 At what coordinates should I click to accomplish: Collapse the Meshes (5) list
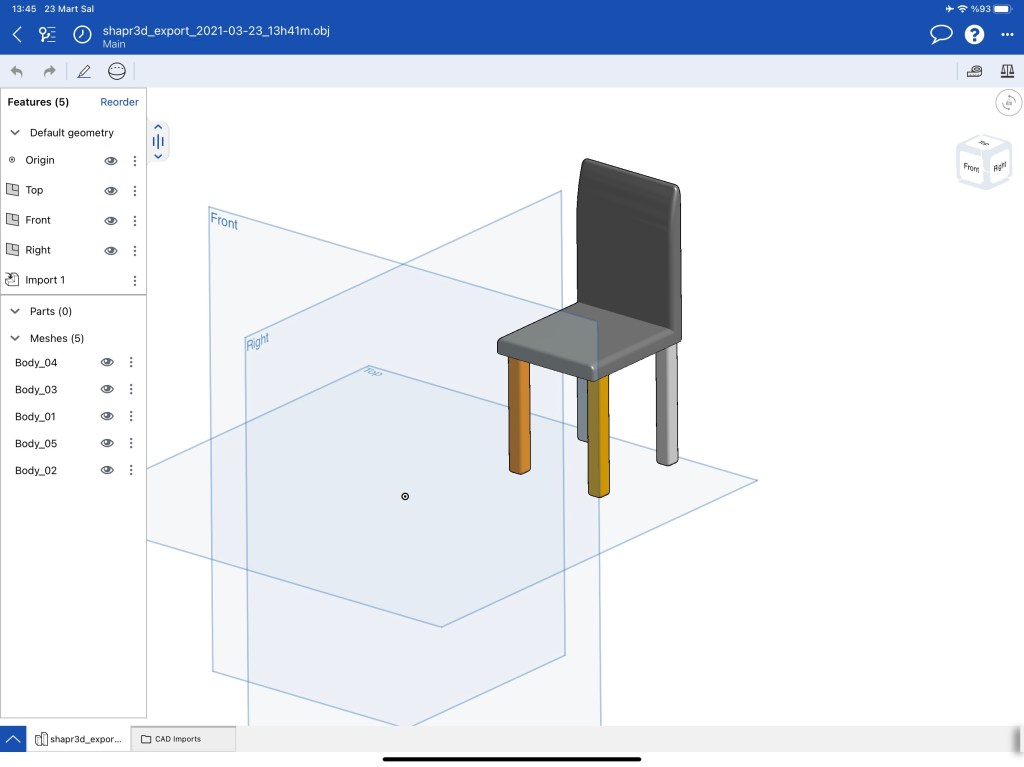click(x=15, y=338)
